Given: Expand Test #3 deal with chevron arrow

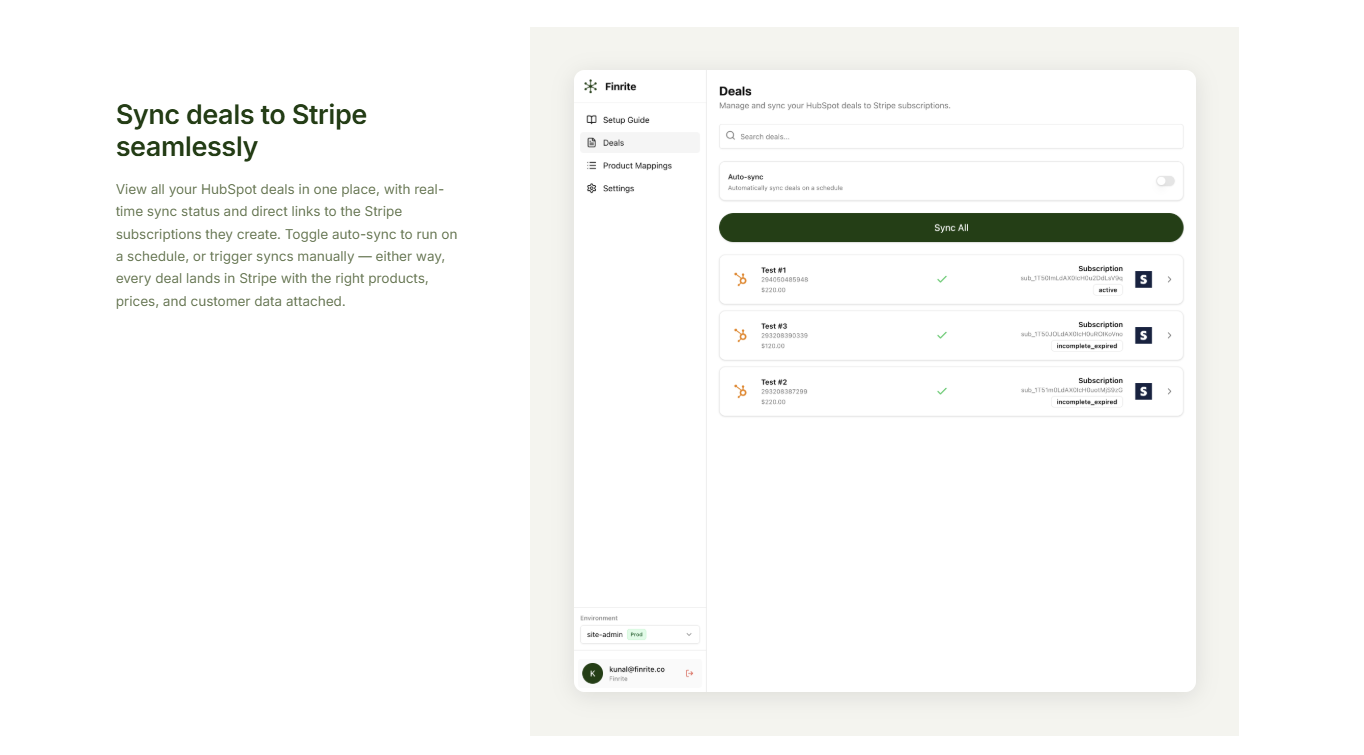Looking at the screenshot, I should pos(1169,336).
